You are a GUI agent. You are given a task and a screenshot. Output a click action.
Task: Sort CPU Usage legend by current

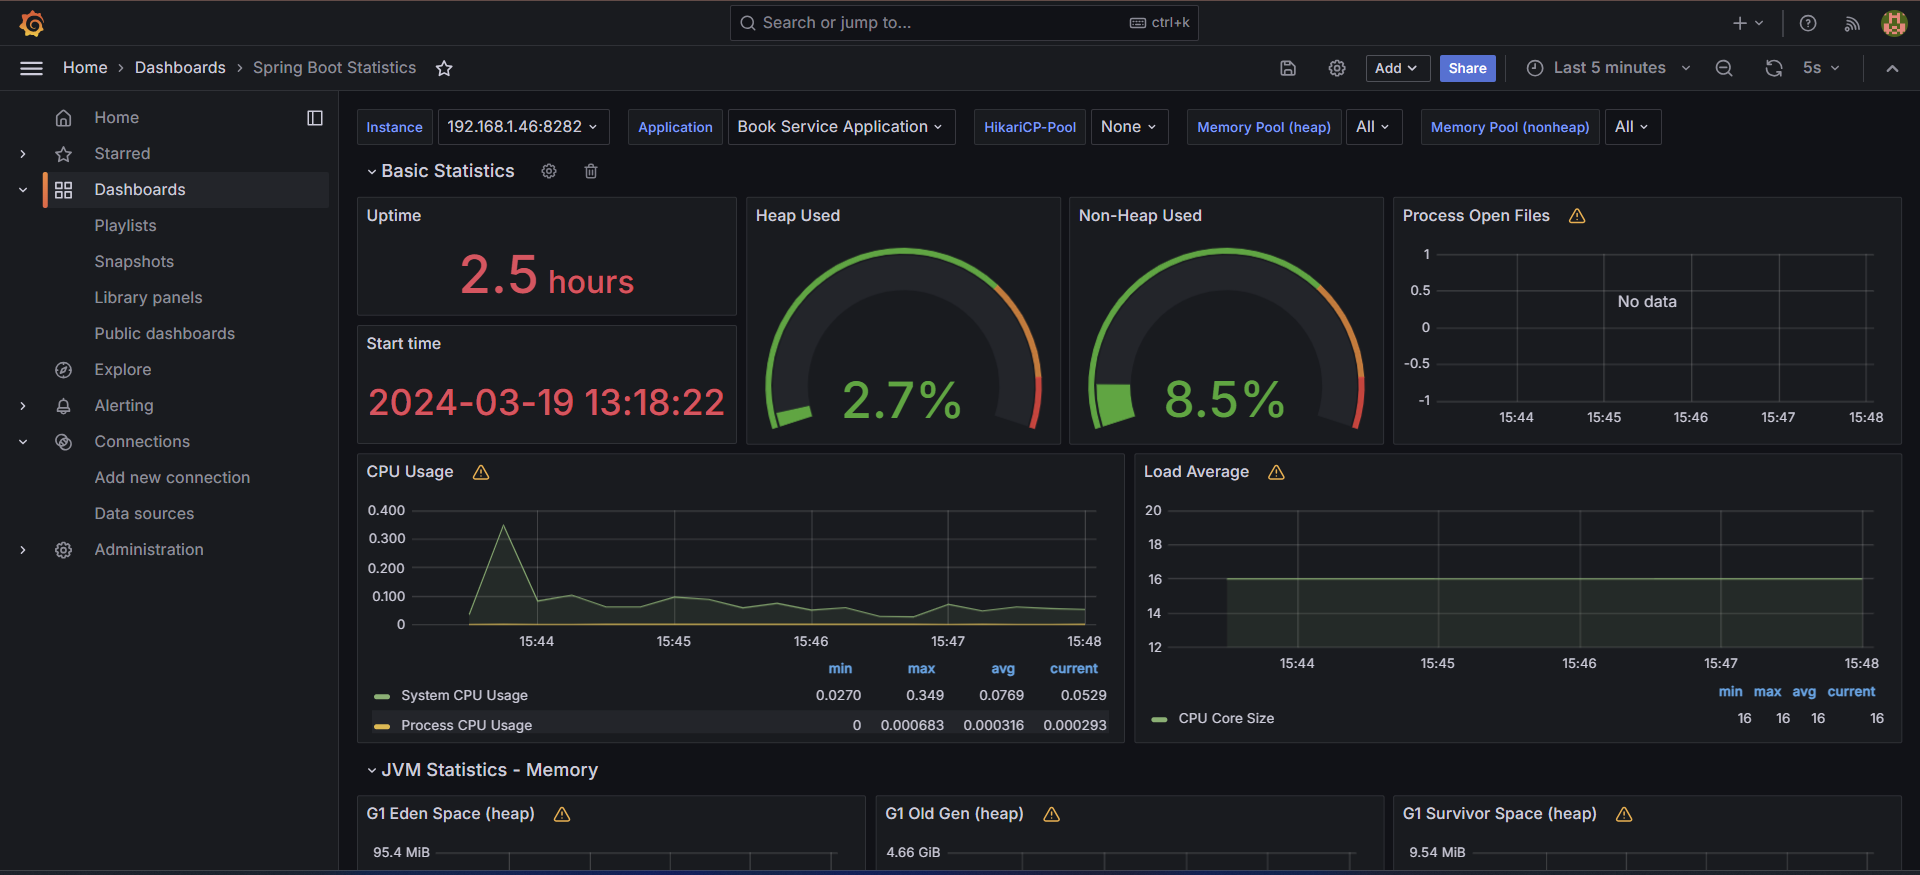click(x=1073, y=669)
